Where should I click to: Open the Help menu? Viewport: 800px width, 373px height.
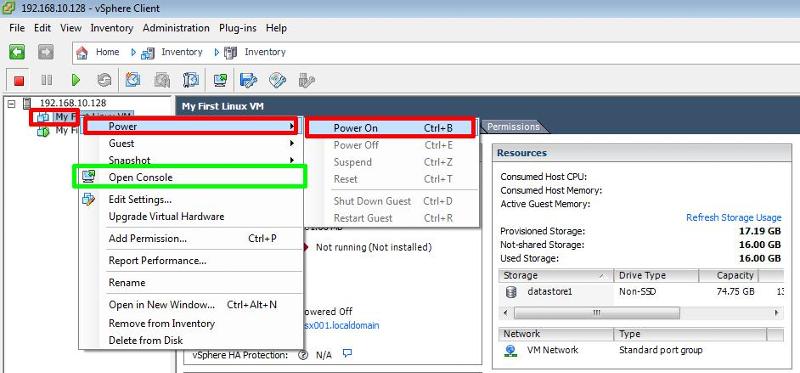tap(276, 28)
